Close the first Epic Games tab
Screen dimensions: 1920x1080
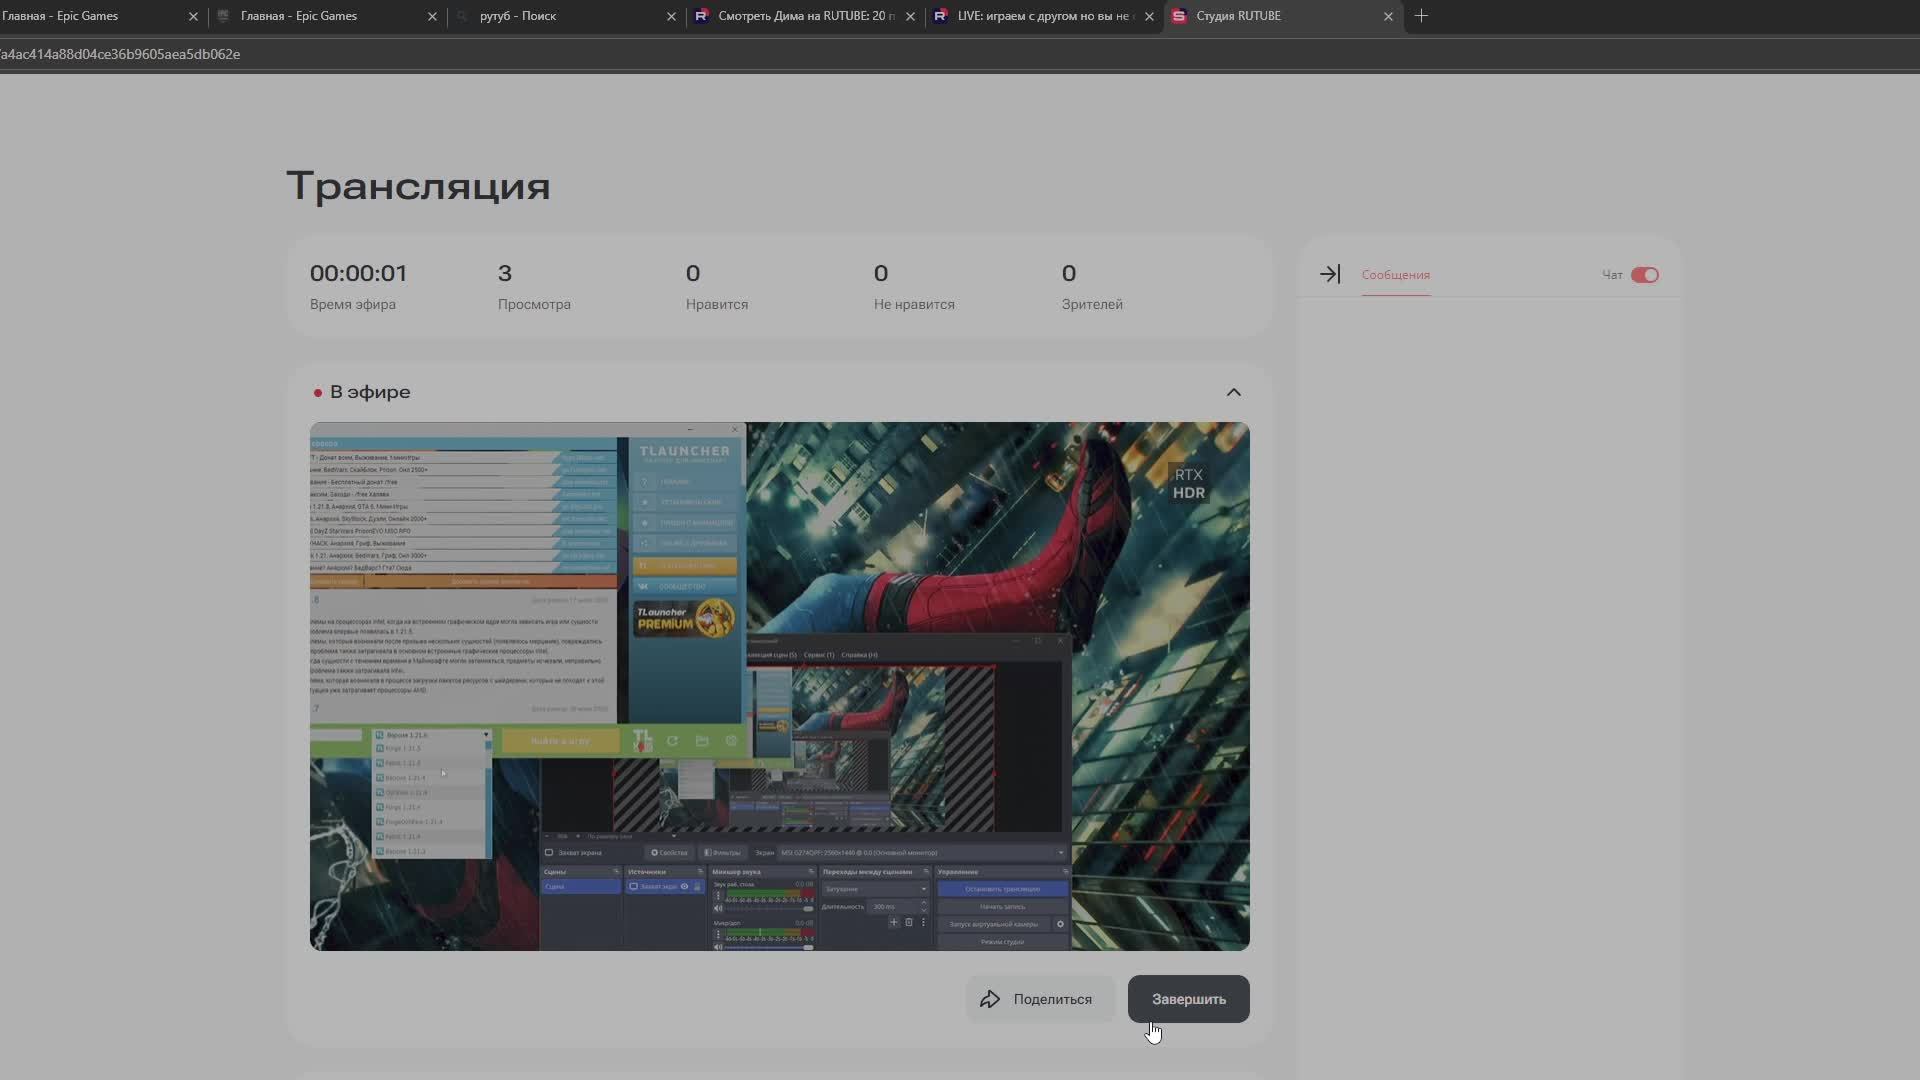pos(193,16)
